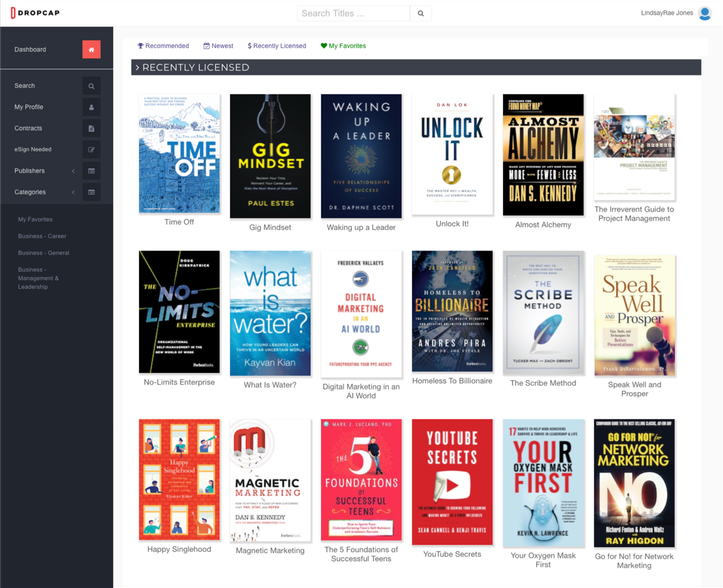Expand the Publishers menu chevron
The height and width of the screenshot is (588, 723).
click(73, 171)
